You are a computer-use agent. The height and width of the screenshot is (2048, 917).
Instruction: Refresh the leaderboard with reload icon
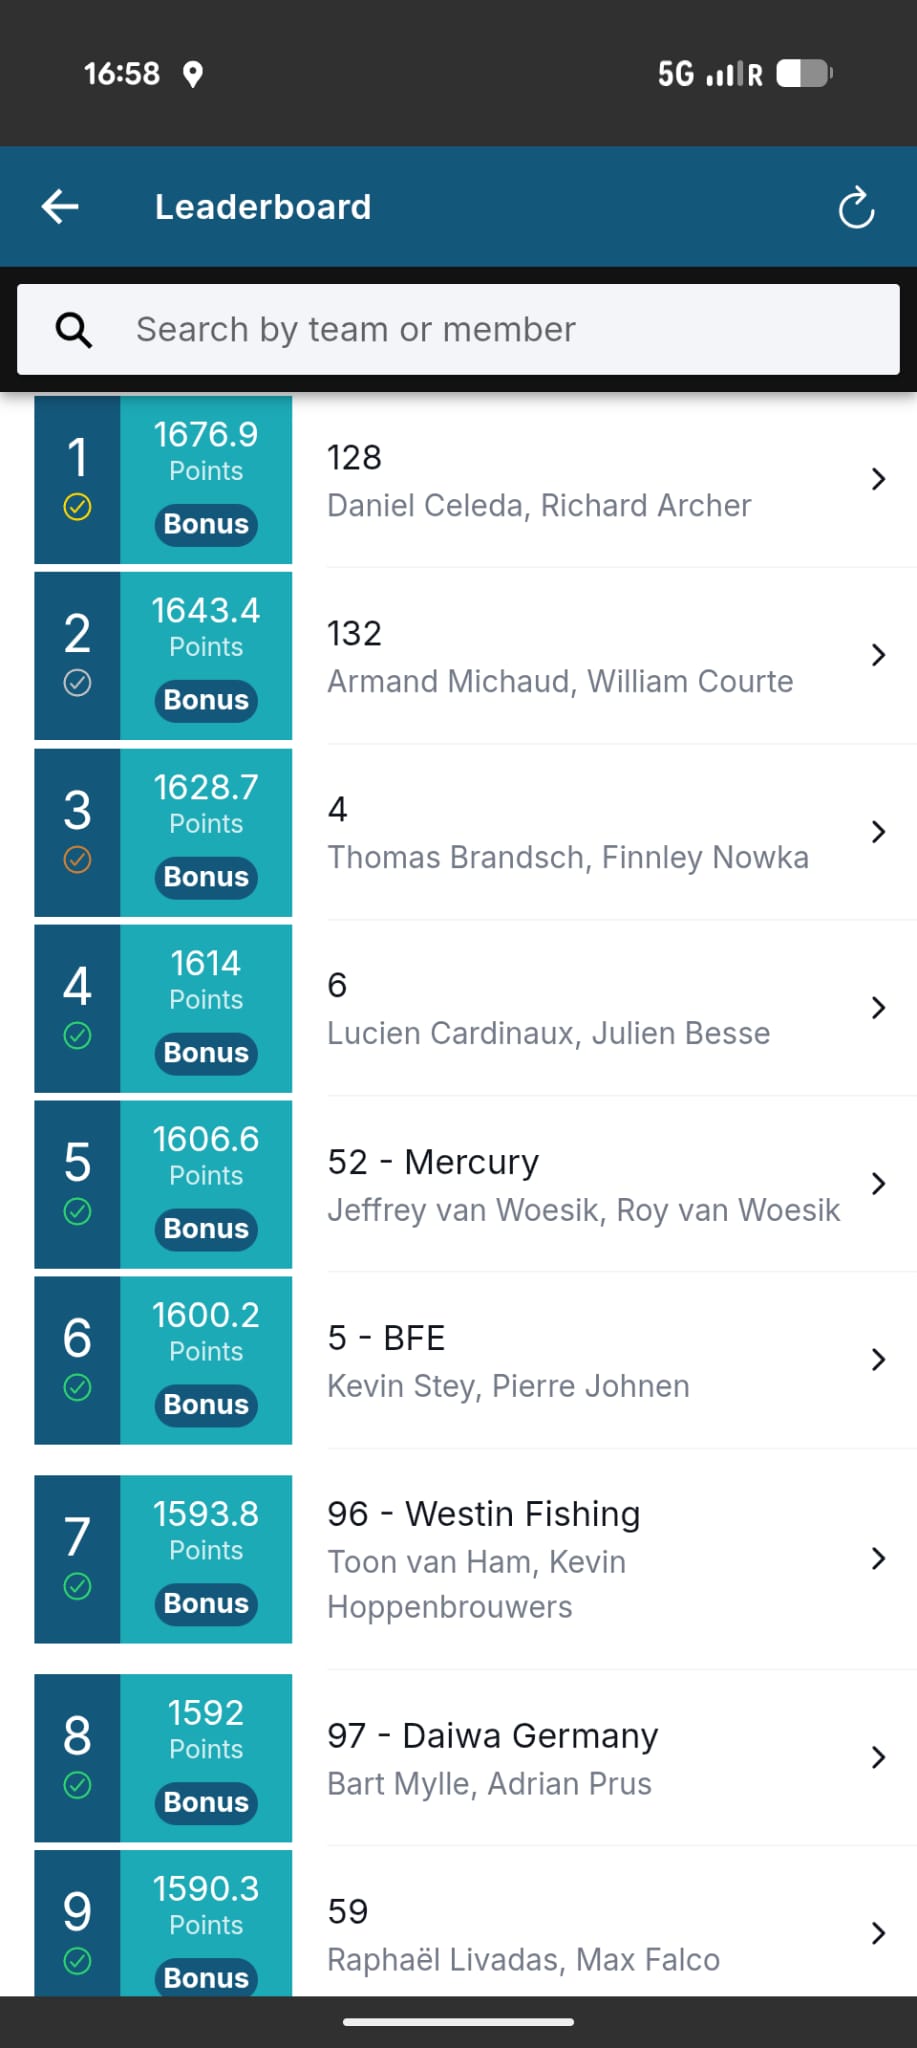[x=856, y=208]
